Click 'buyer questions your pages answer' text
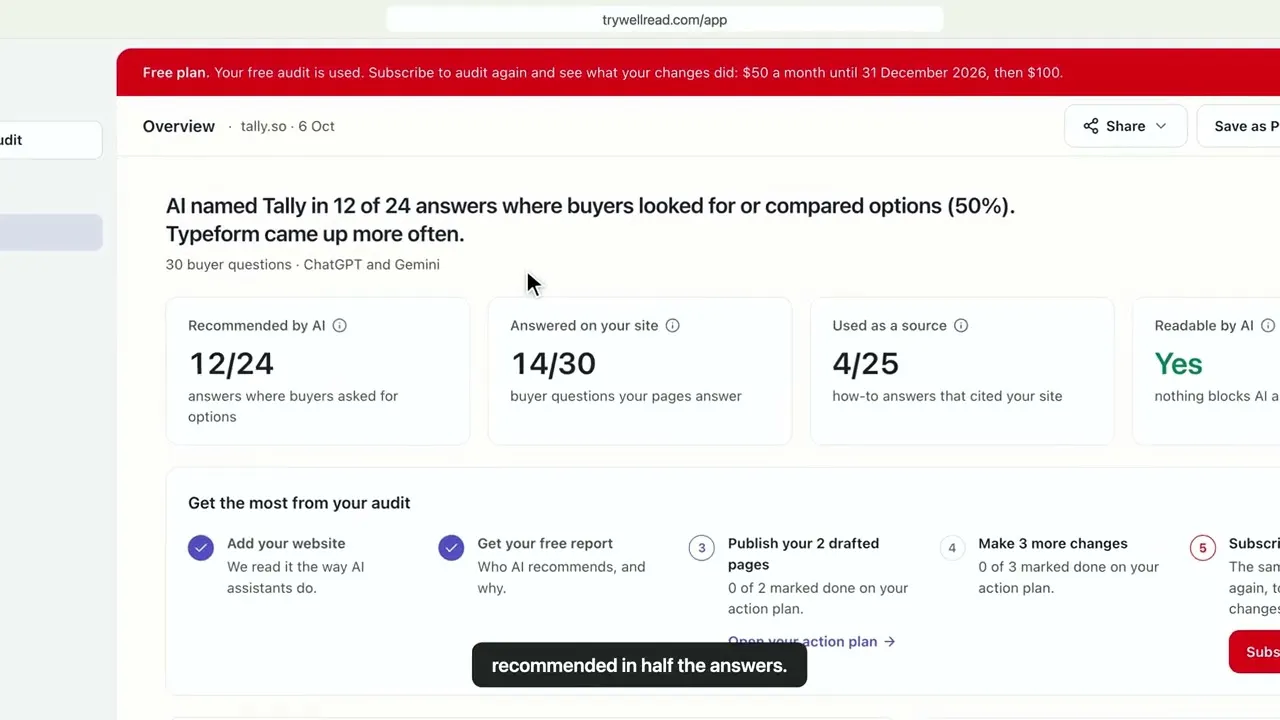1280x720 pixels. coord(626,396)
